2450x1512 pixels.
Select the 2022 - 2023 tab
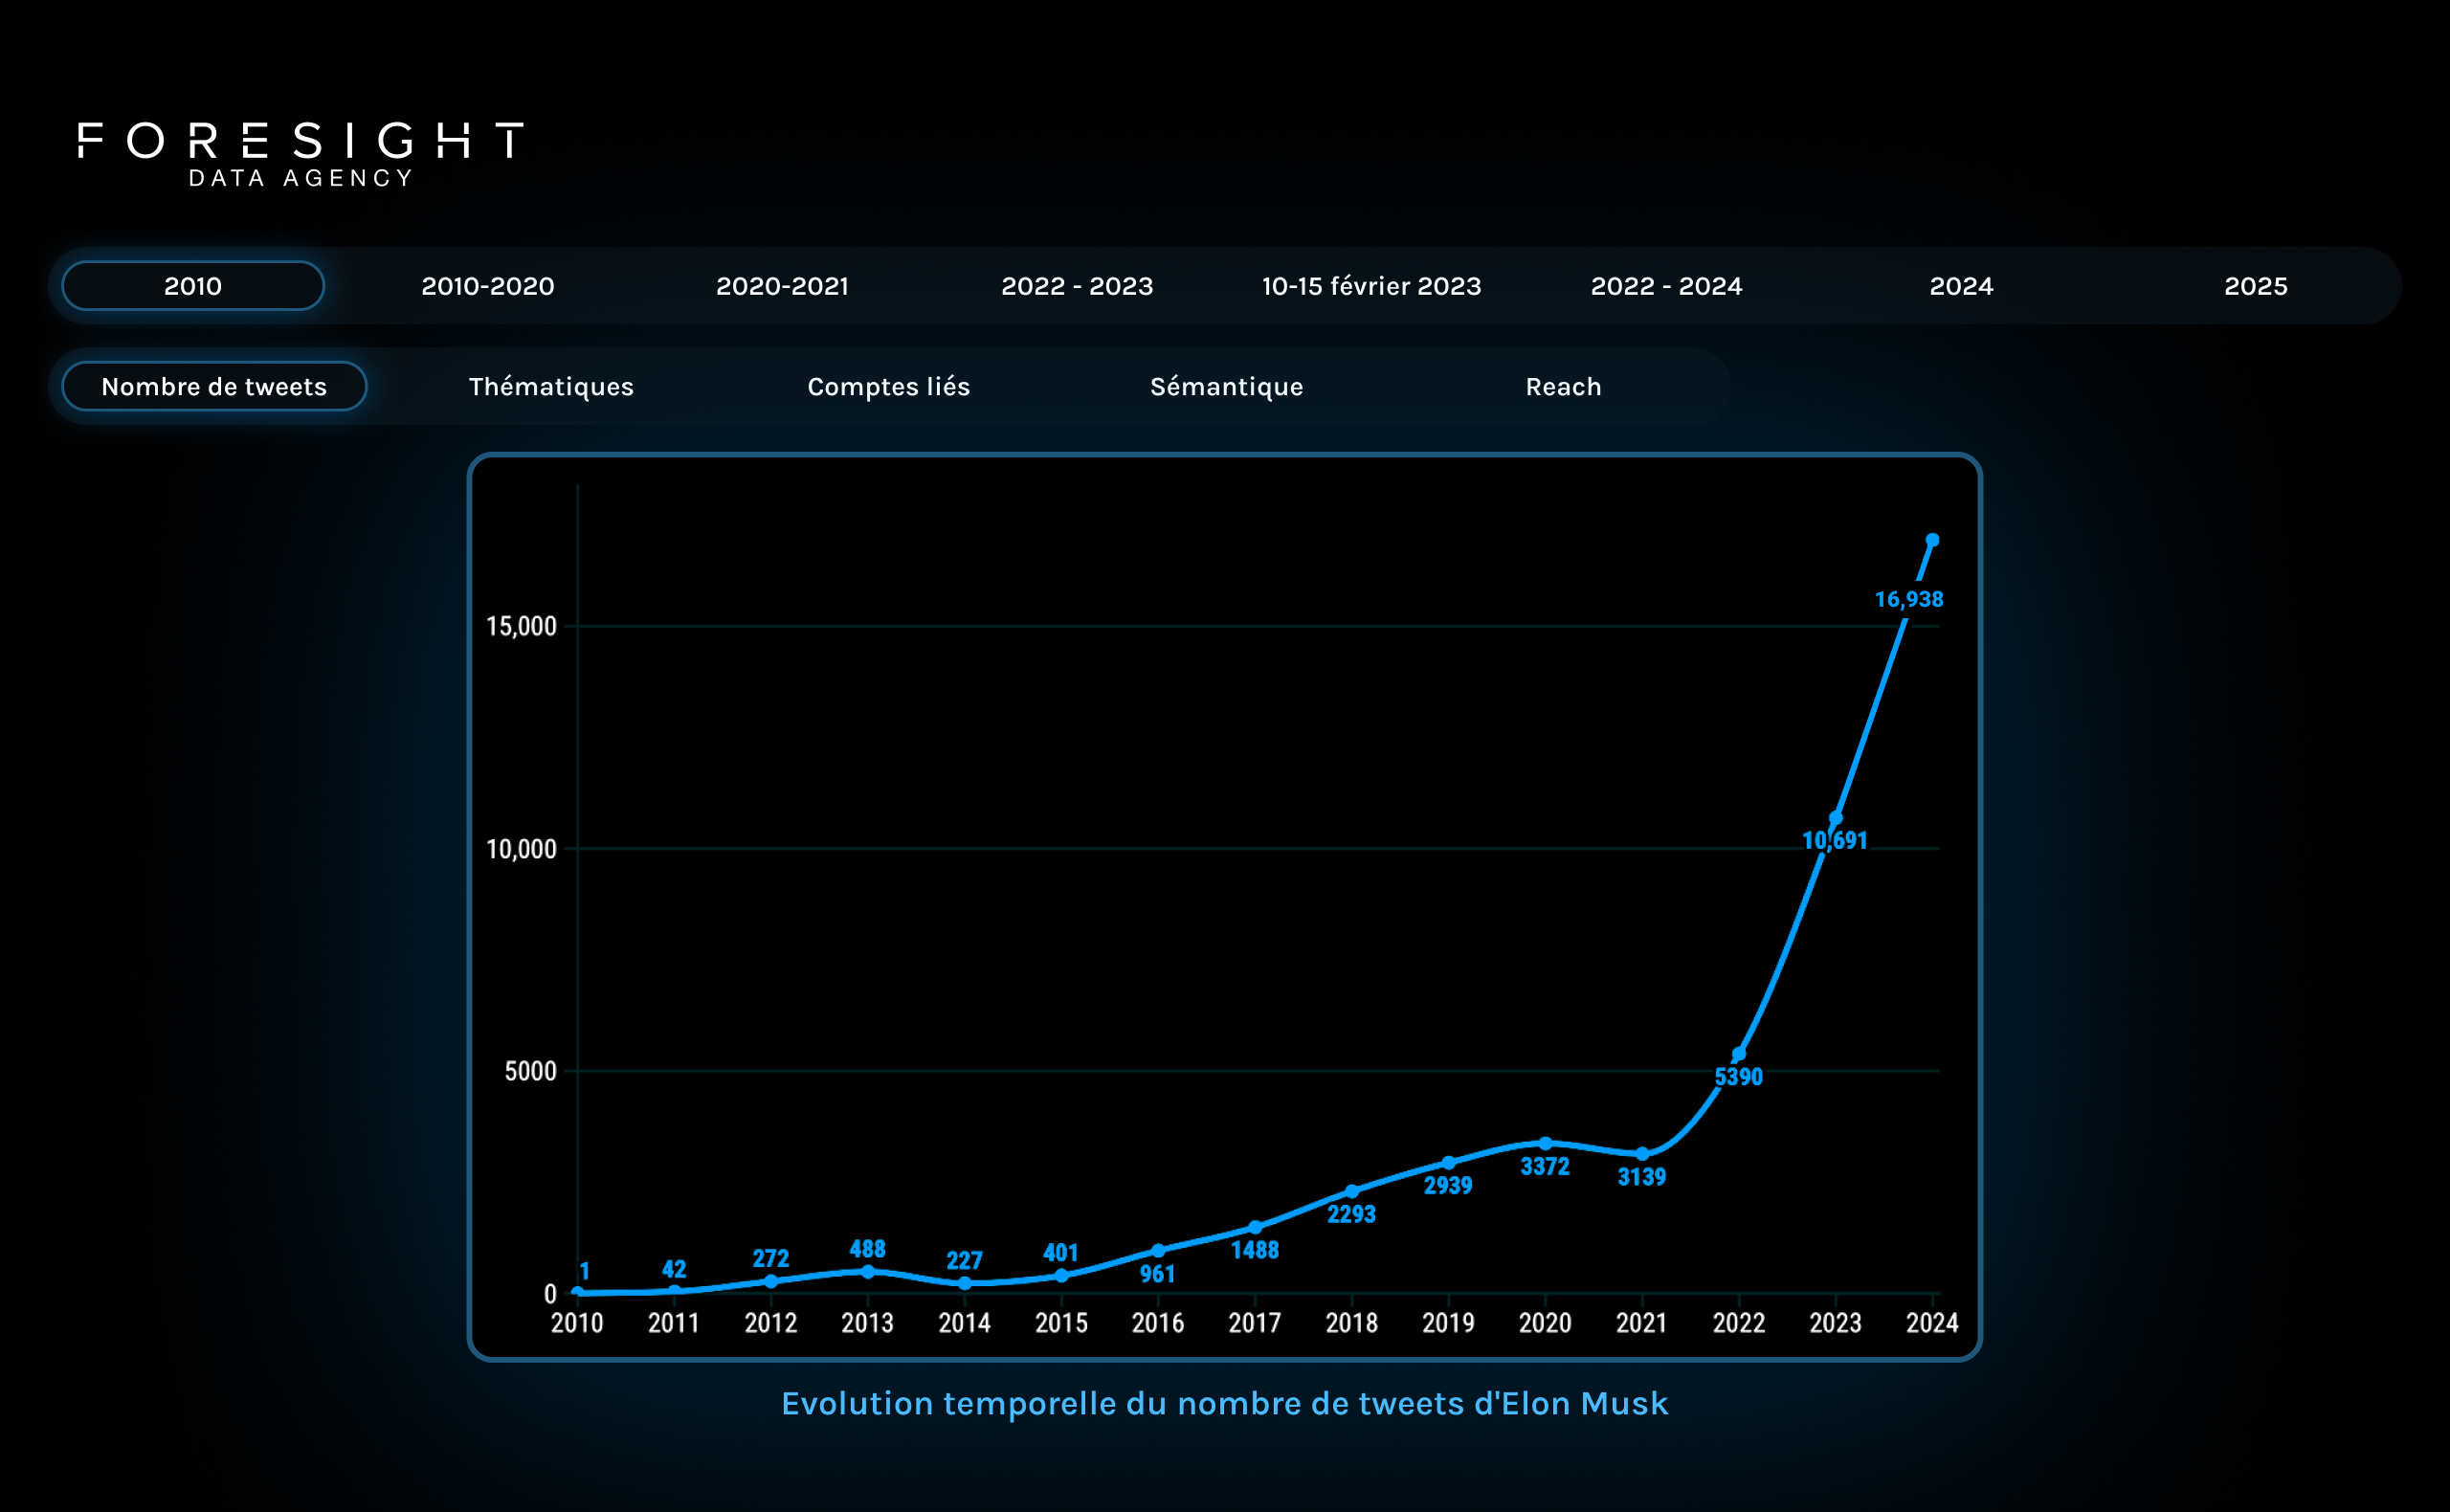(x=1077, y=286)
